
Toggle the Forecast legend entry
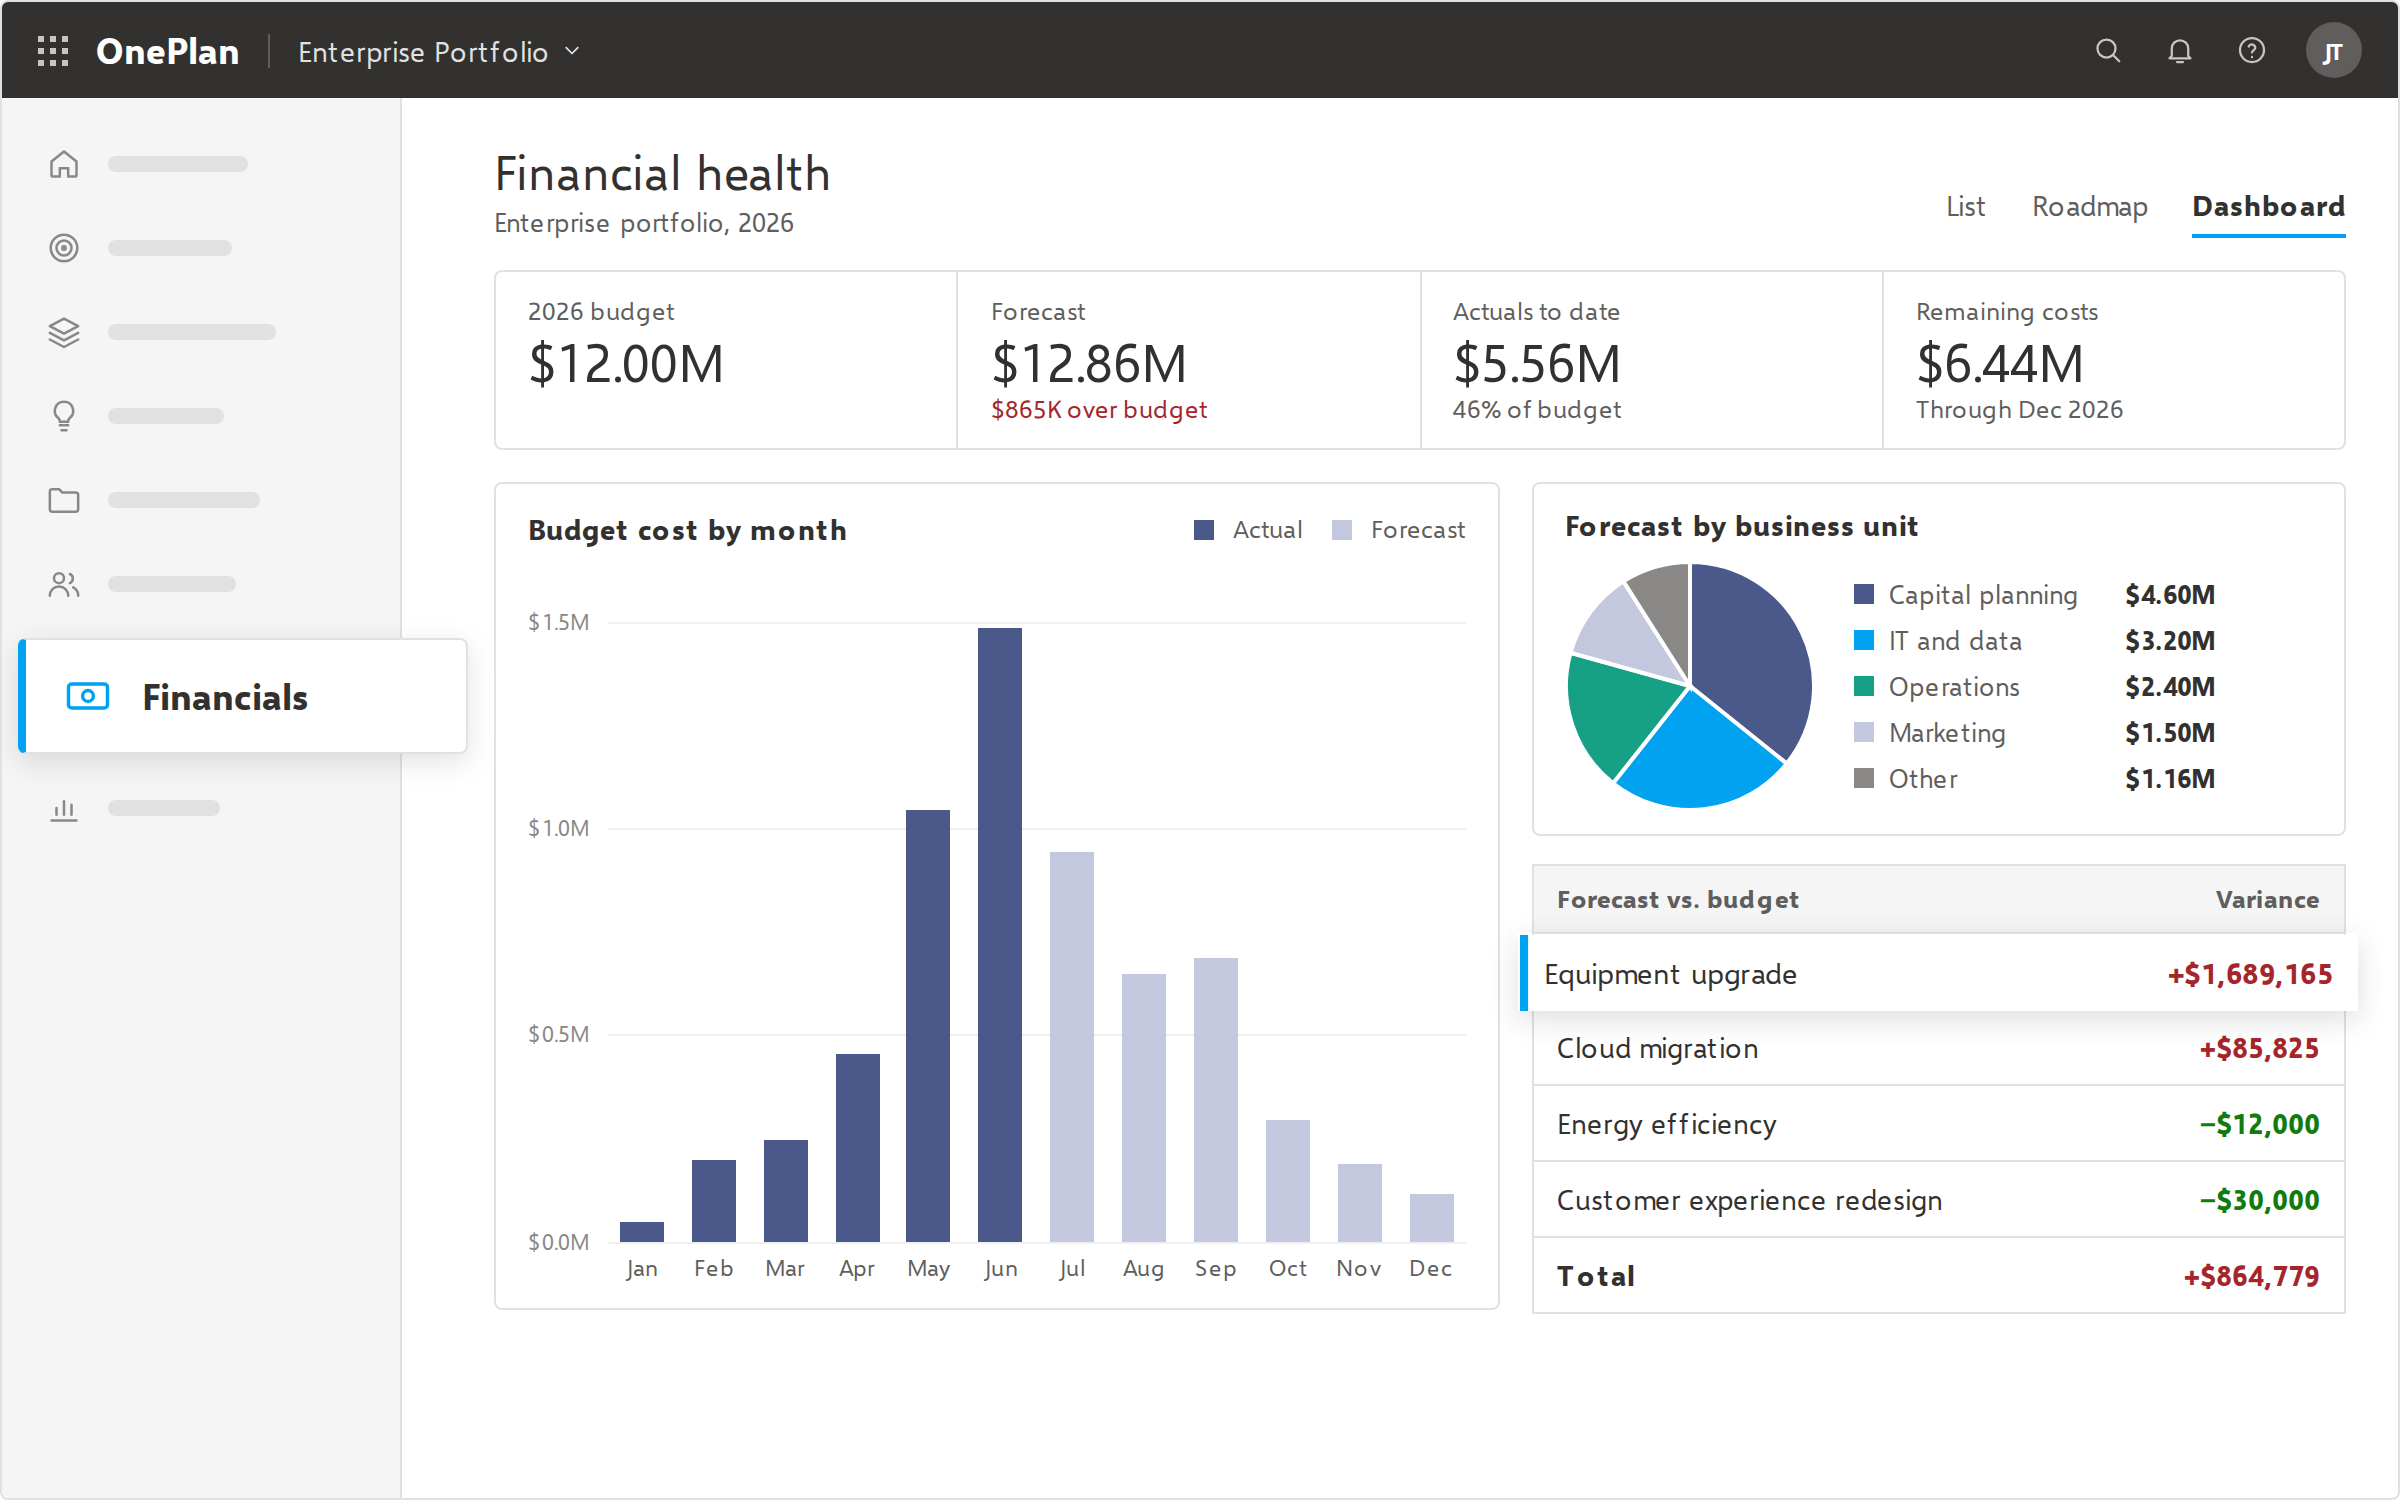click(x=1398, y=530)
